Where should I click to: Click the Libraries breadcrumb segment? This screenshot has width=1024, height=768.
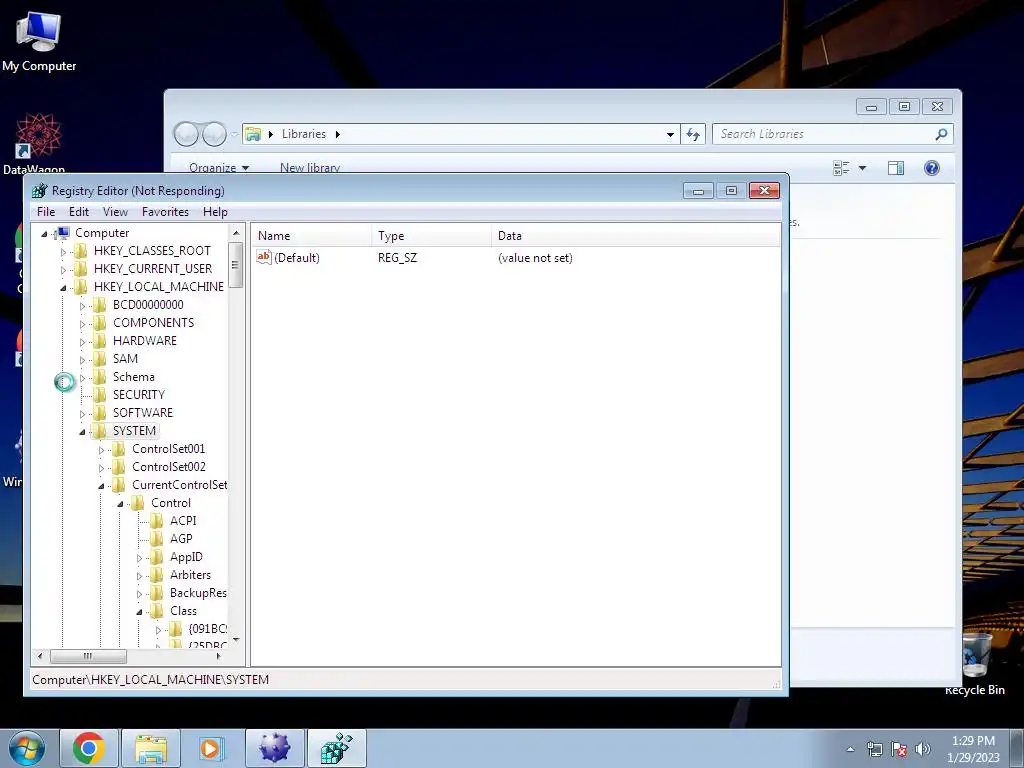tap(304, 134)
